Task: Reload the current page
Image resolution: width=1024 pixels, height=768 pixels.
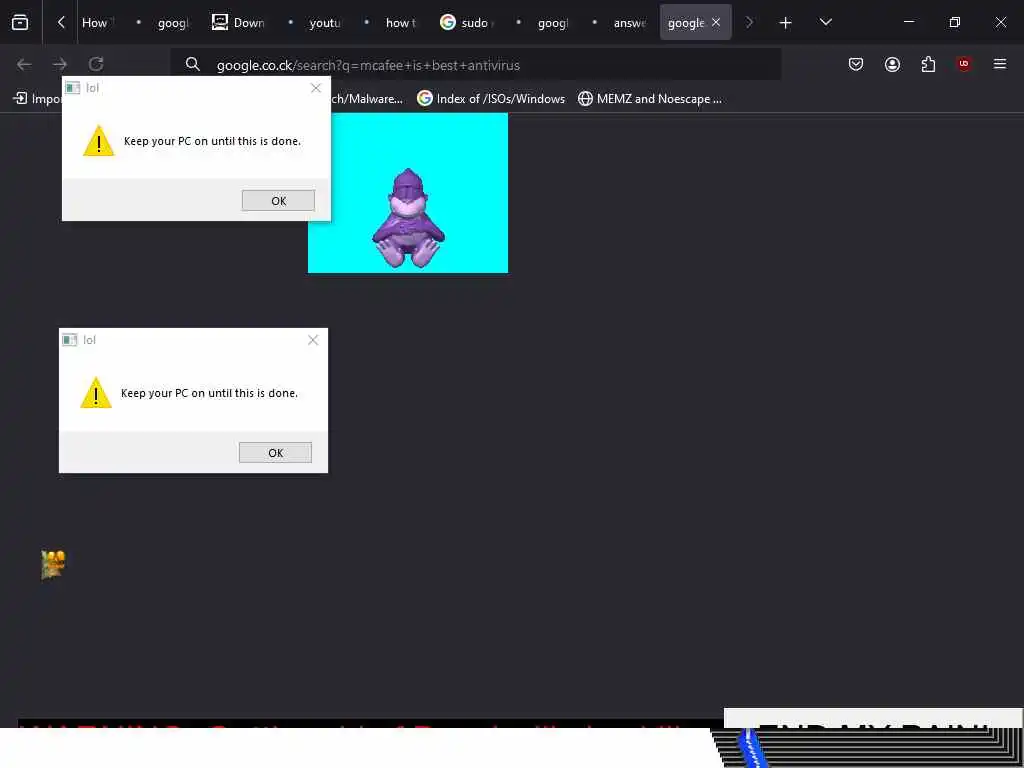Action: click(96, 64)
